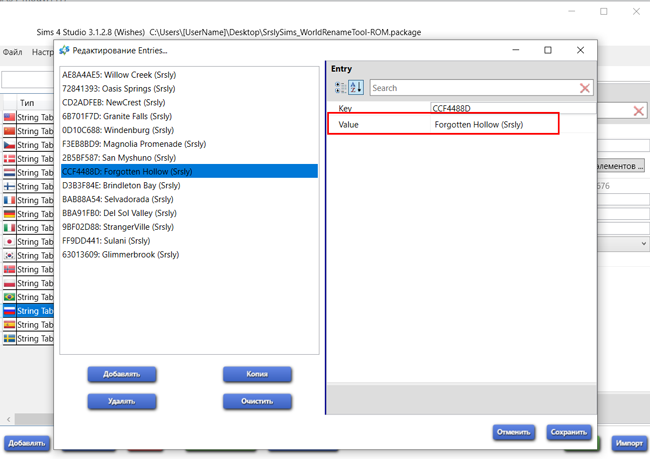
Task: Select the Danish flag String Table row
Action: pyautogui.click(x=28, y=159)
